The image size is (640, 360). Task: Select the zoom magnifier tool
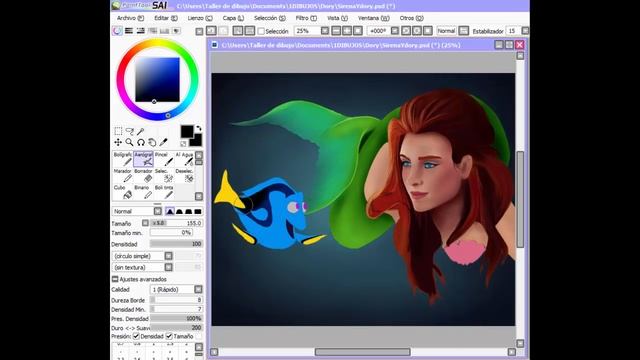click(x=129, y=142)
